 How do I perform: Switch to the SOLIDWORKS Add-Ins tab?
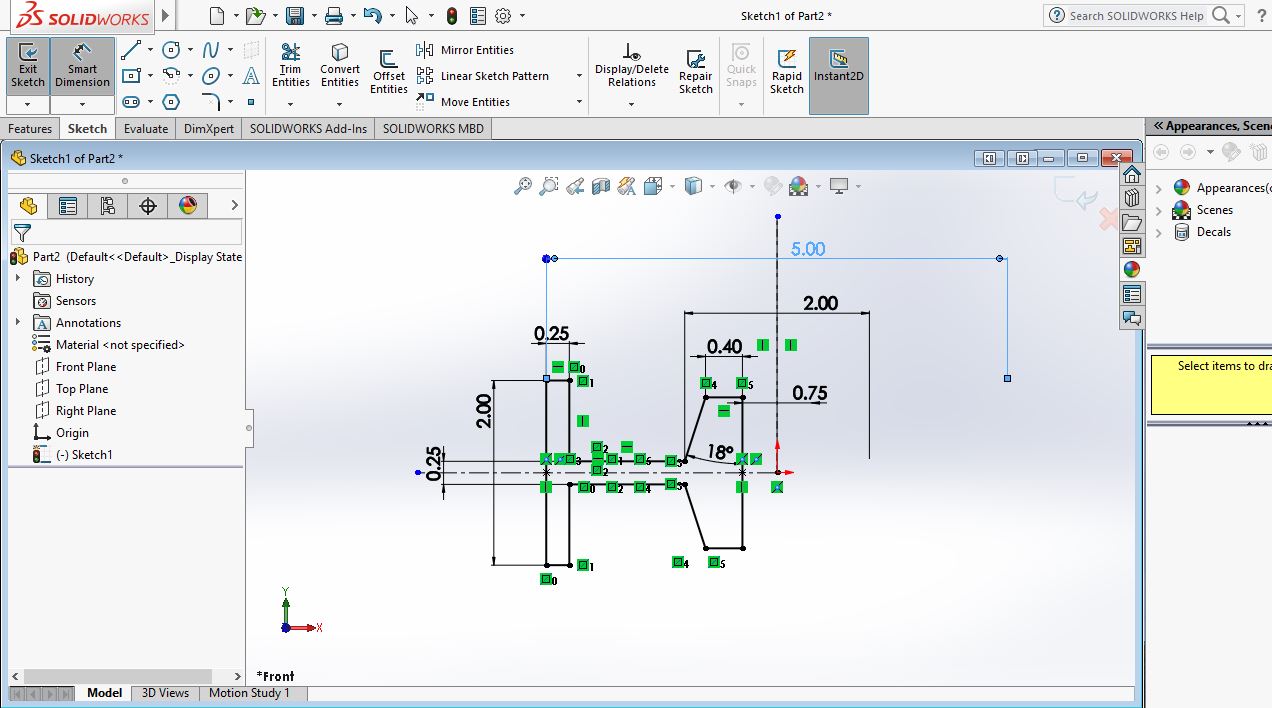(308, 129)
